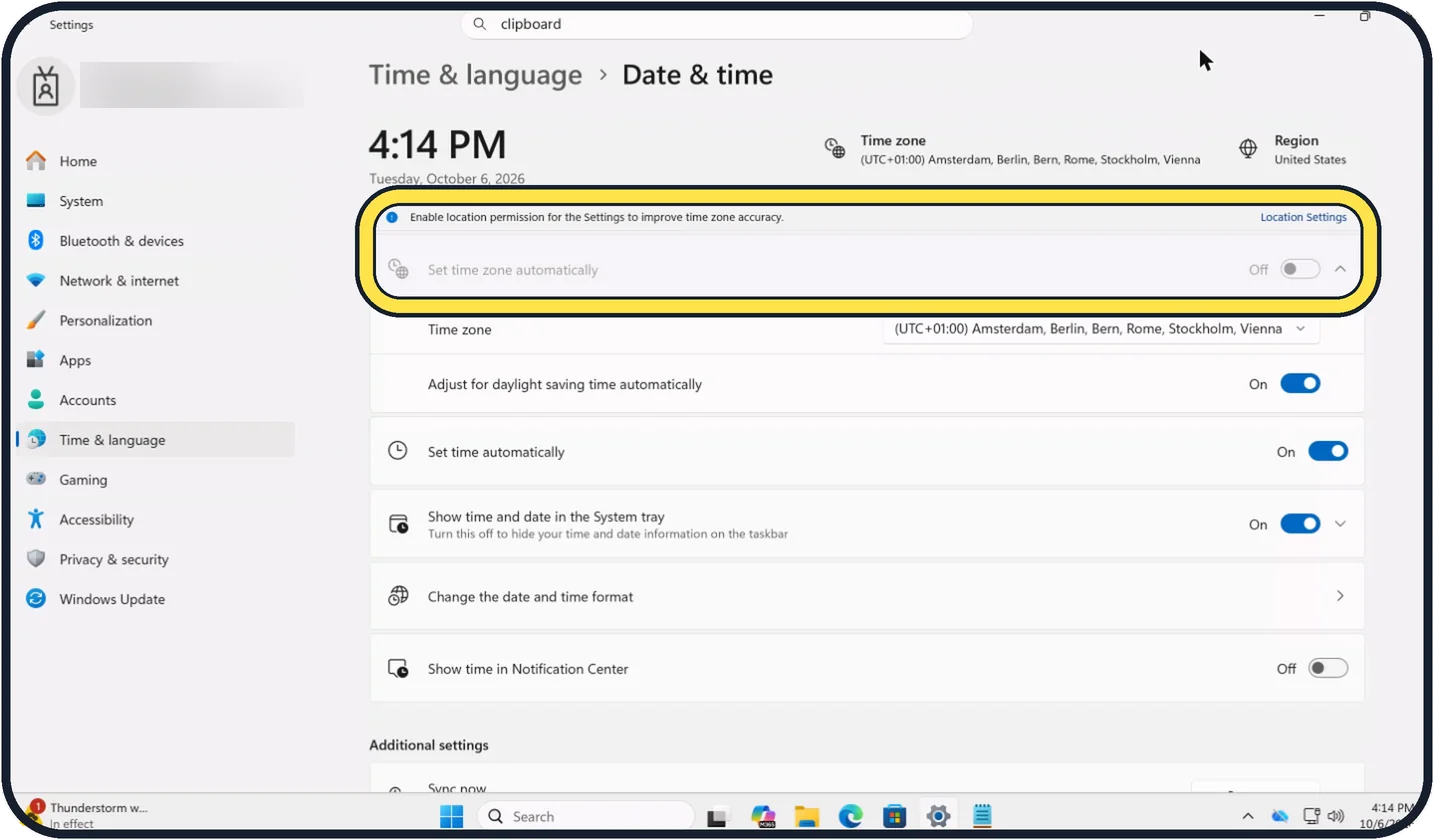Click the chevron for date and time format

1341,596
